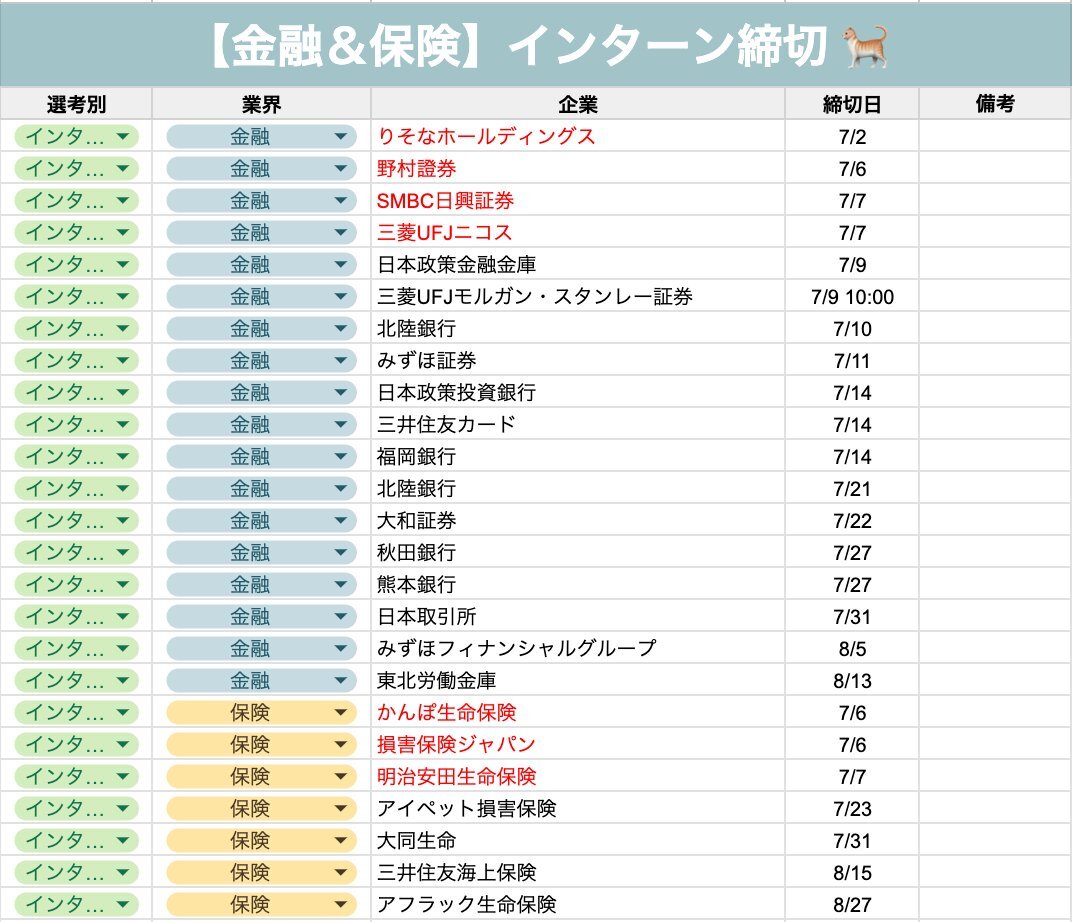Open 金融 dropdown in 北陸銀行 7/10 row
The image size is (1072, 922).
coord(261,329)
